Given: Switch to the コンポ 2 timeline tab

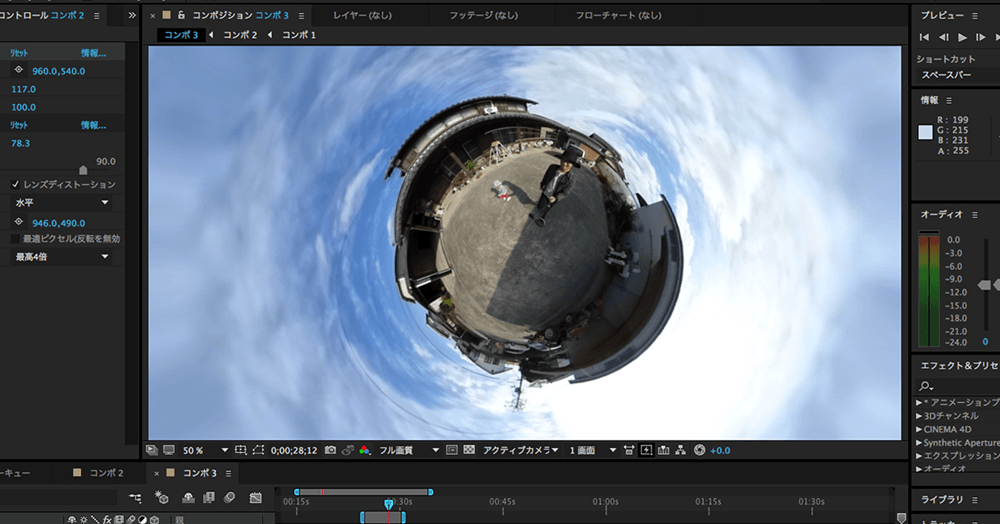Looking at the screenshot, I should 105,473.
